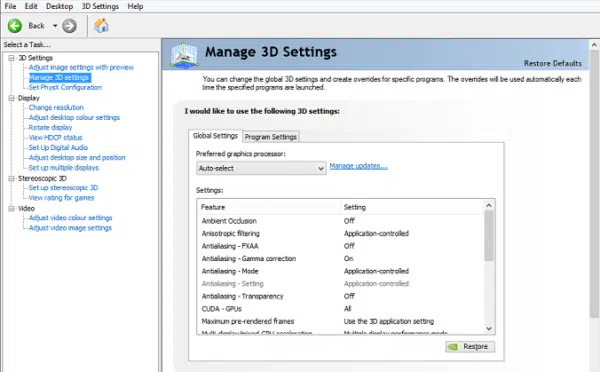Click the Setting column header
Screen dimensions: 600x372
412,207
